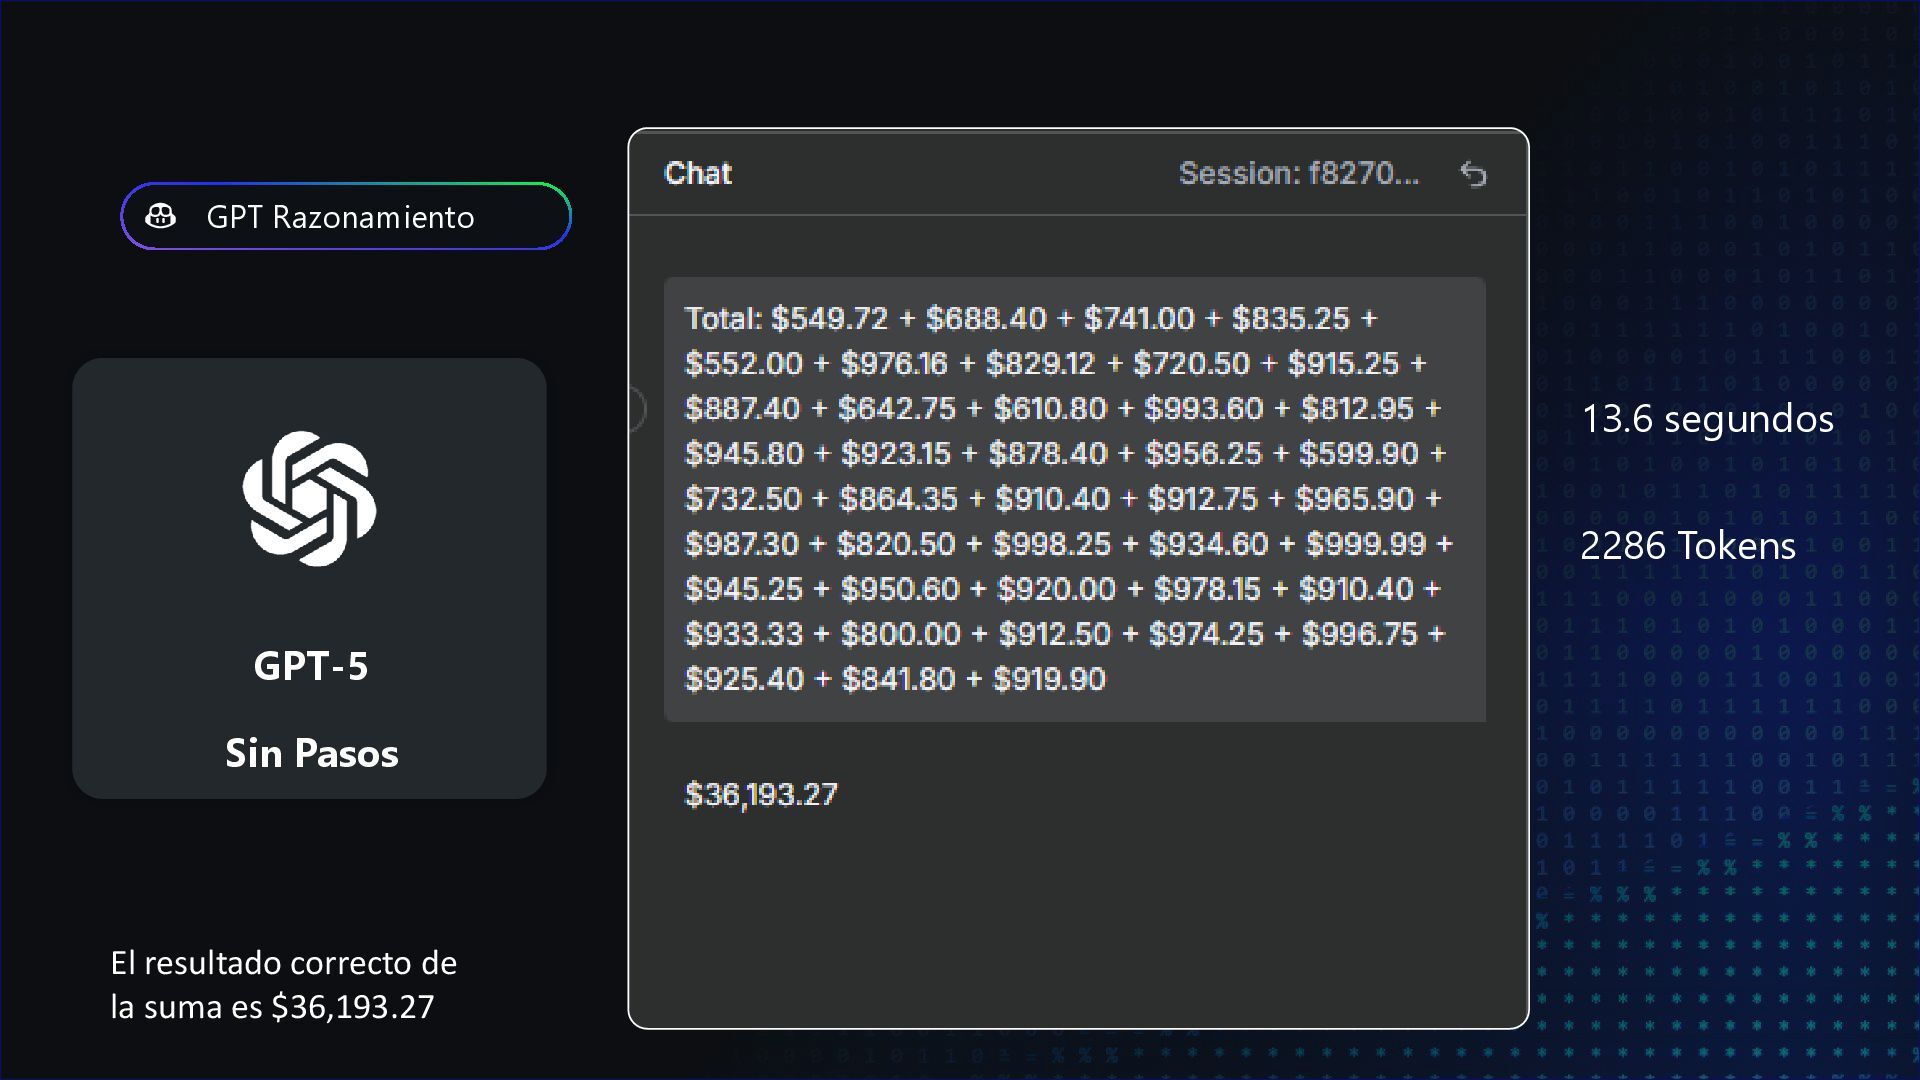Select the GPT Razonamiento pill button
This screenshot has height=1080, width=1920.
tap(346, 216)
